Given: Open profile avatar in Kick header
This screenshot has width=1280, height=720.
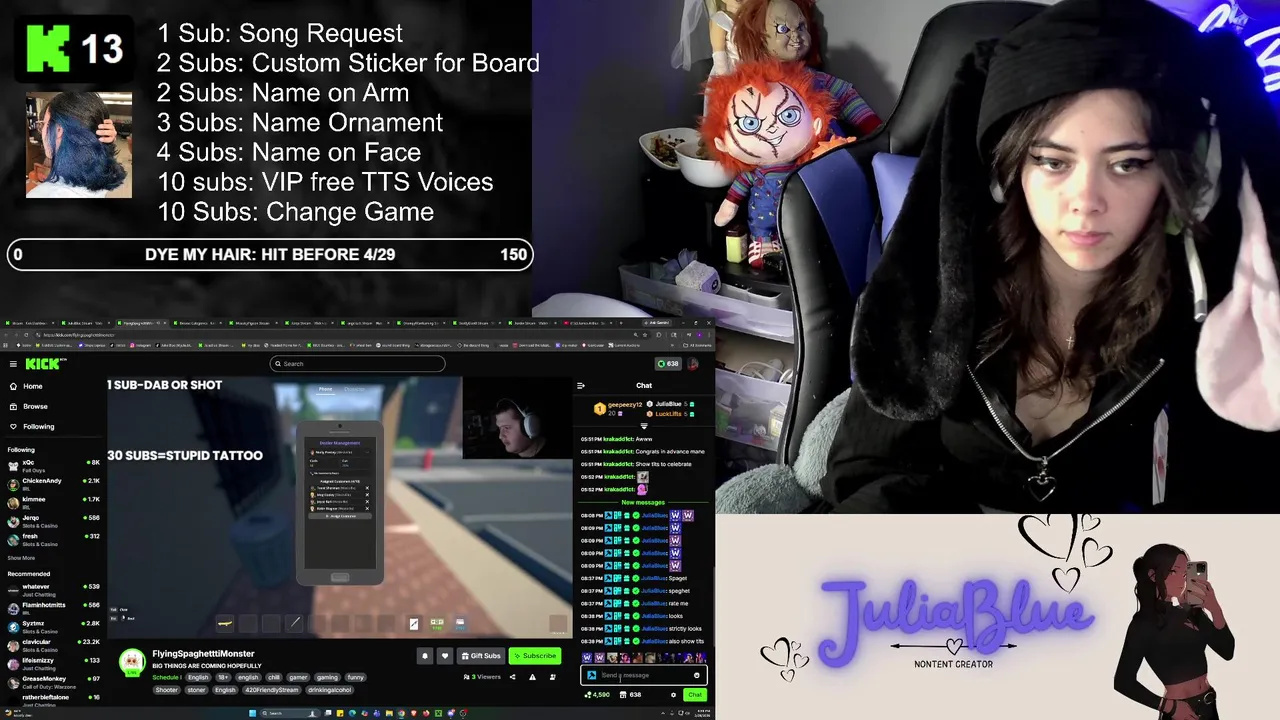Looking at the screenshot, I should point(693,364).
